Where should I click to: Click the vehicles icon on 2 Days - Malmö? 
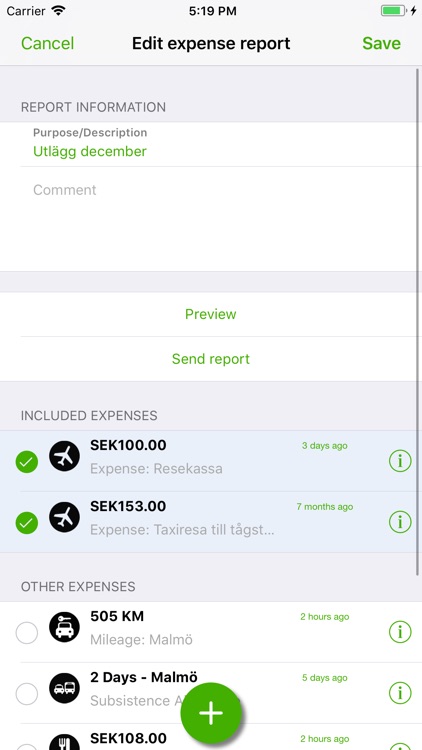tap(65, 688)
